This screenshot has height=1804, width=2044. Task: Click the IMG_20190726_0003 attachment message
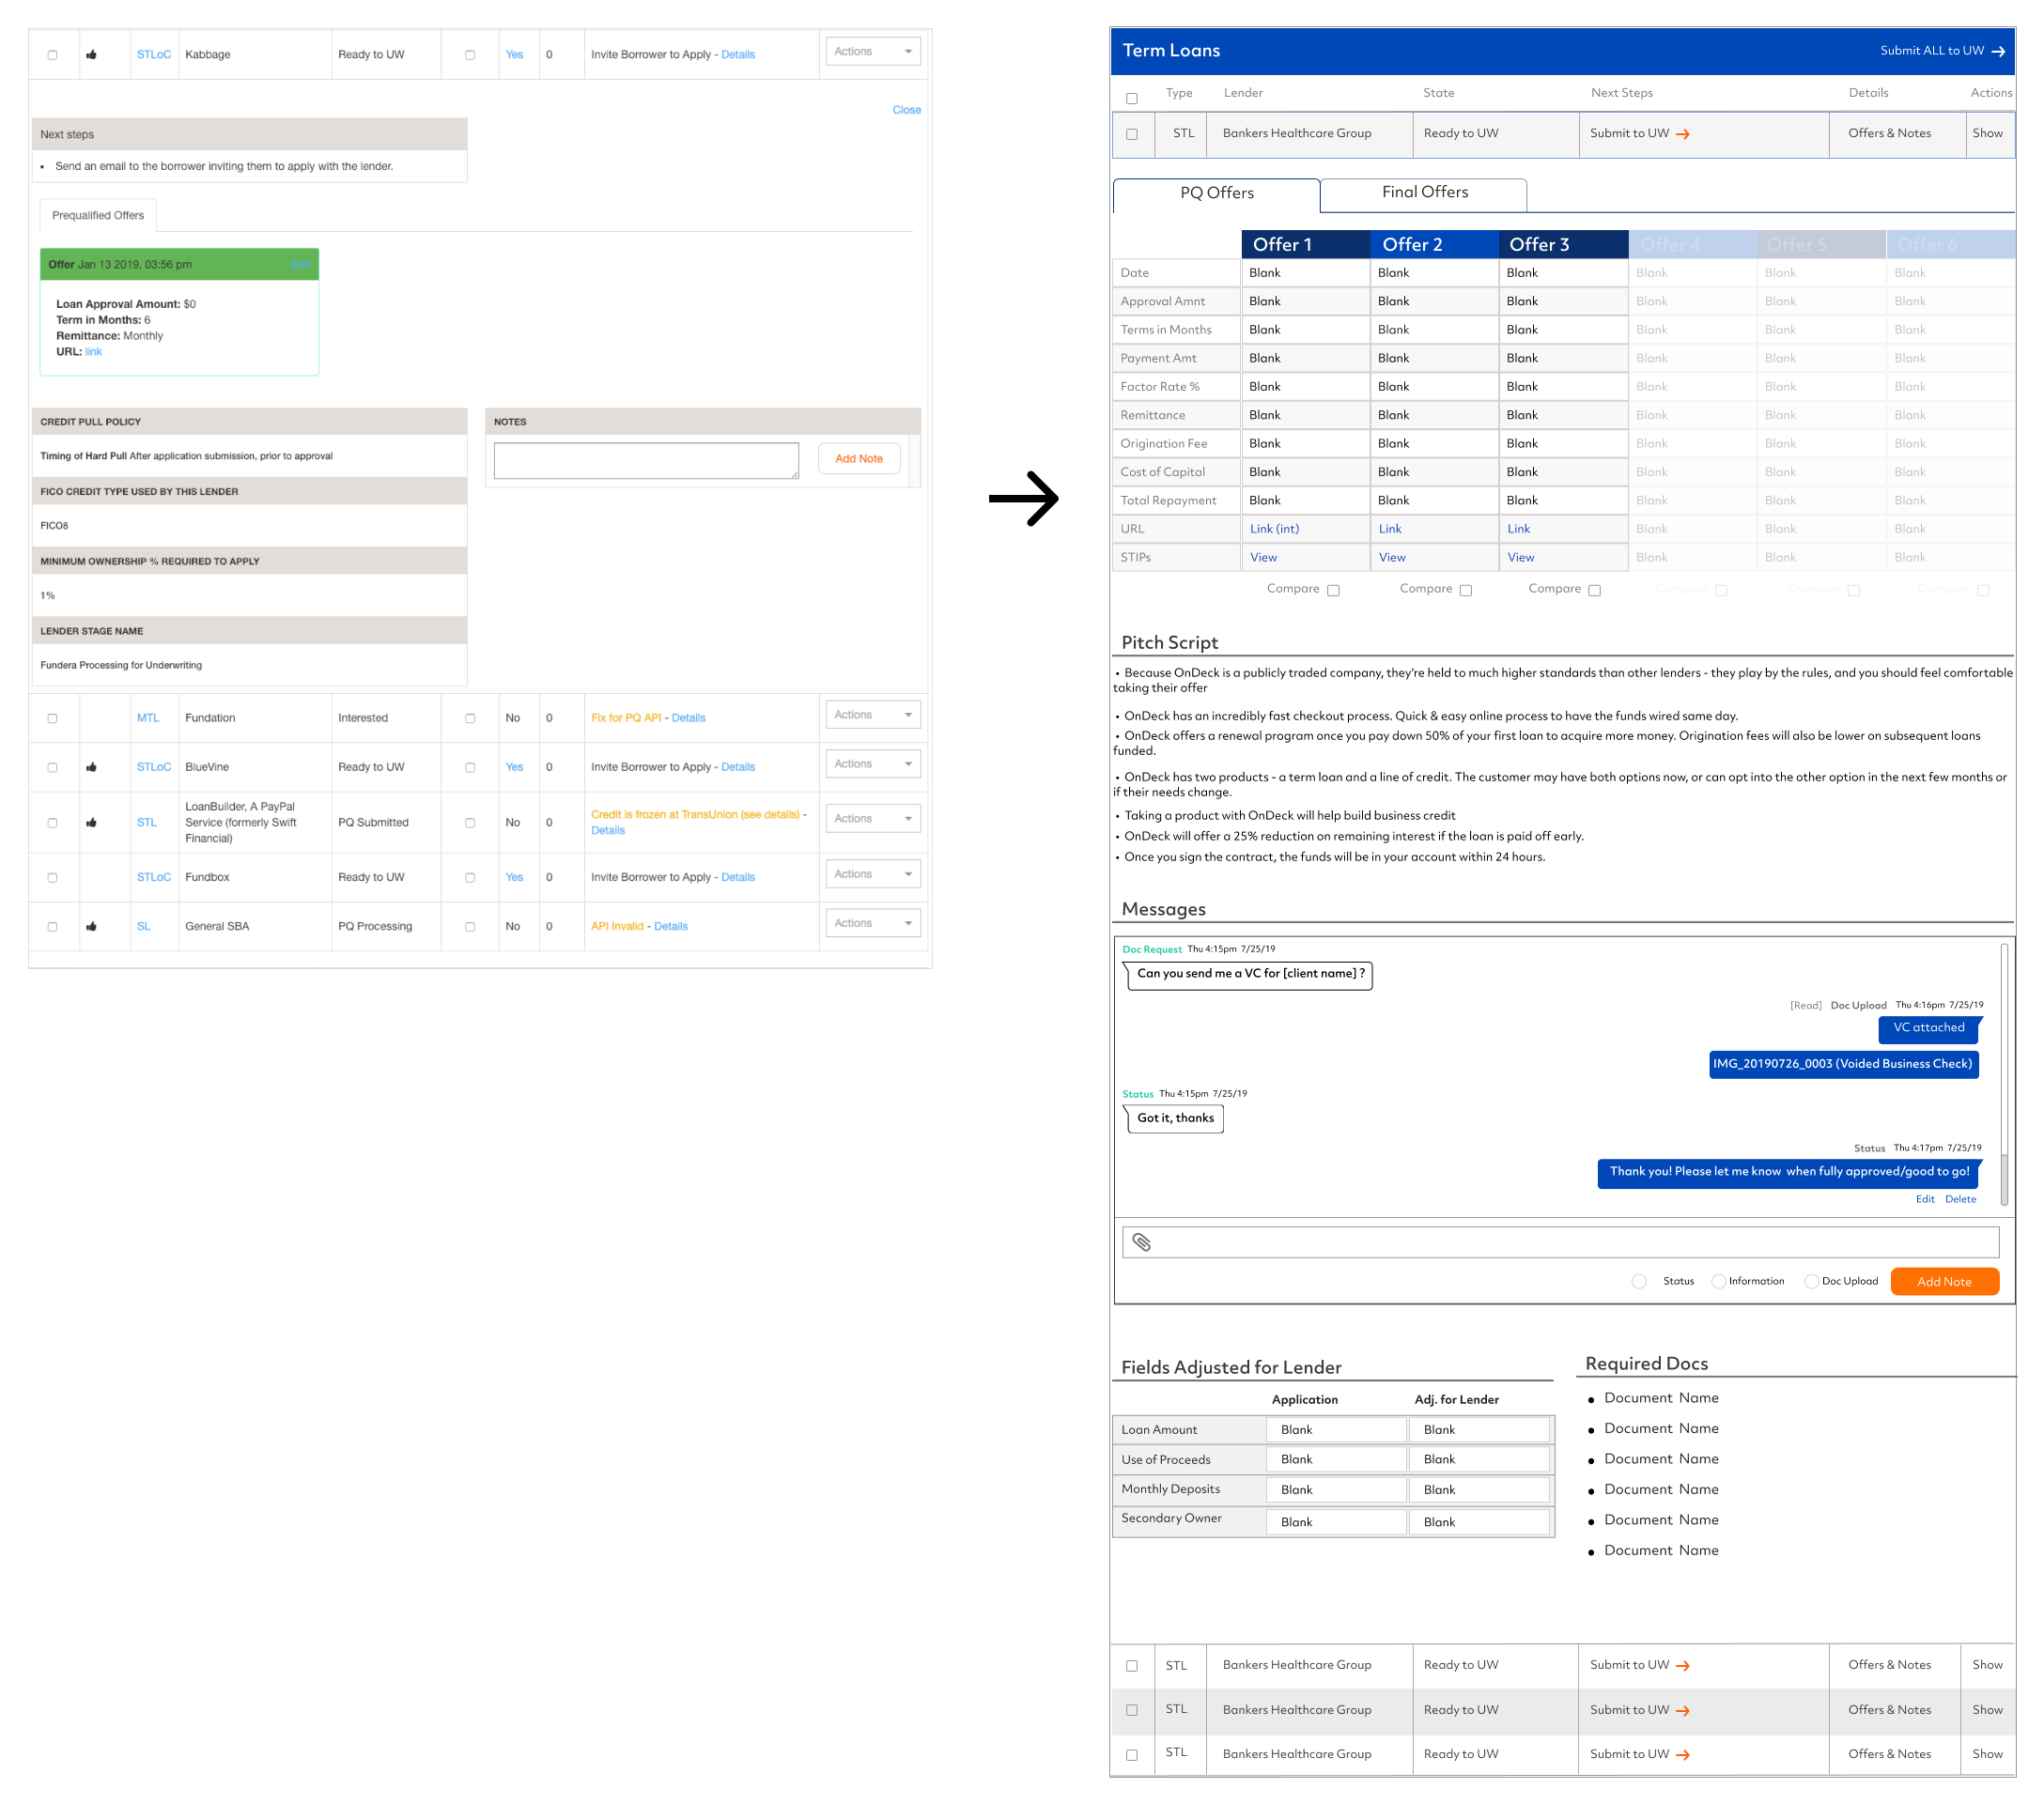[x=1842, y=1064]
